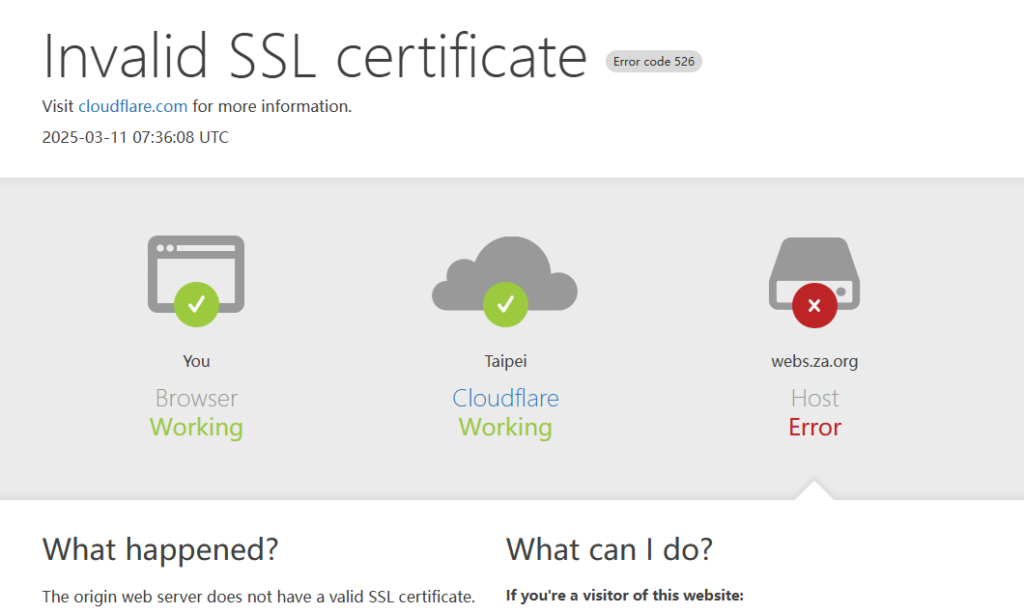This screenshot has height=614, width=1024.
Task: Click the "If you're a visitor" text
Action: click(x=625, y=596)
